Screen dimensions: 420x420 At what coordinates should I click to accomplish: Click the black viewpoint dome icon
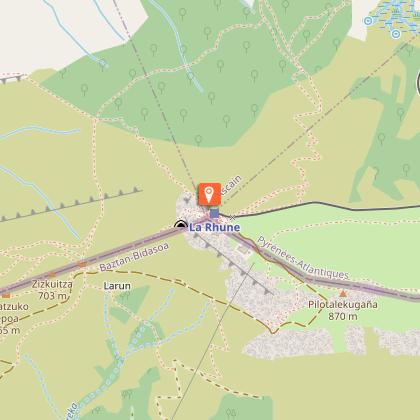coord(181,224)
